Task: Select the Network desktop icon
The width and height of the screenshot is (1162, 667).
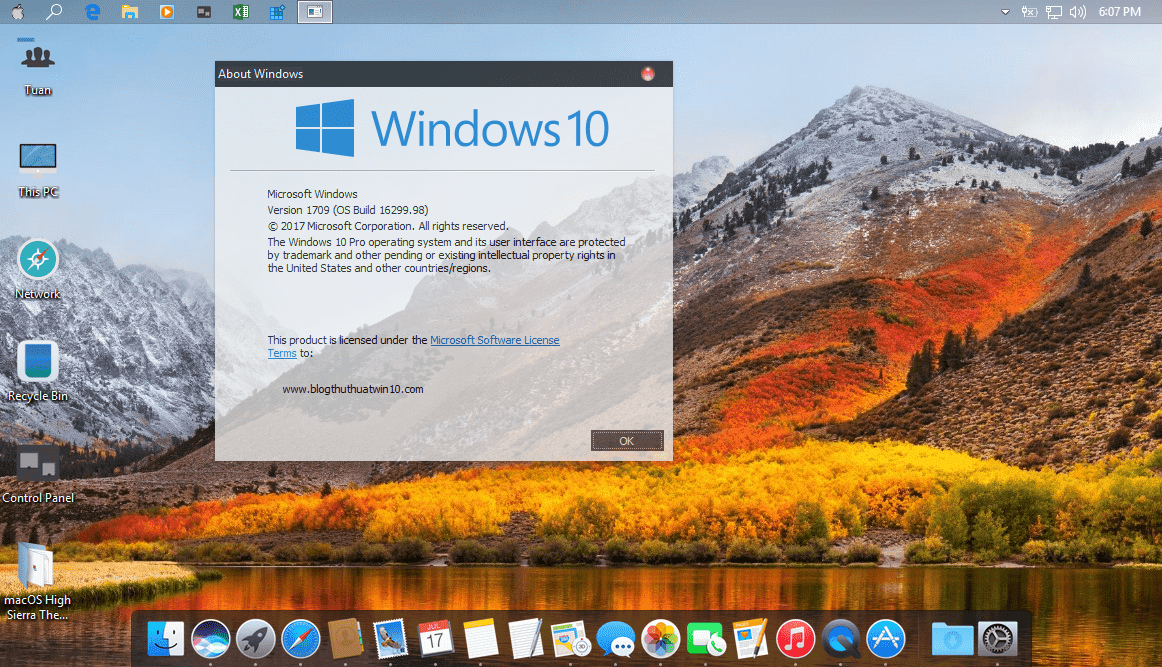Action: [x=38, y=270]
